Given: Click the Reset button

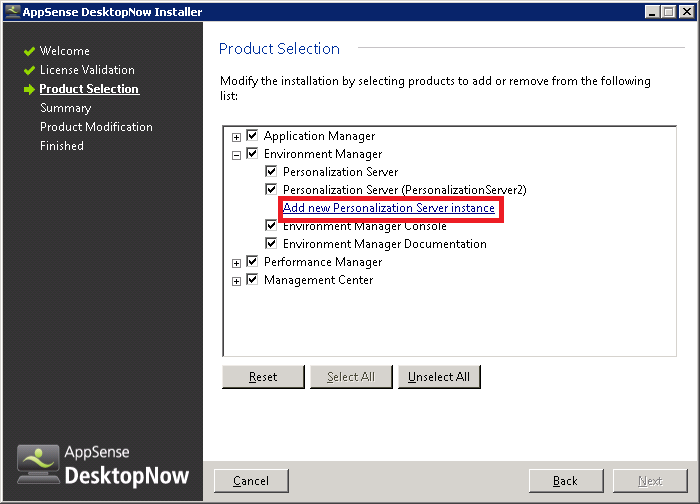Looking at the screenshot, I should tap(263, 377).
